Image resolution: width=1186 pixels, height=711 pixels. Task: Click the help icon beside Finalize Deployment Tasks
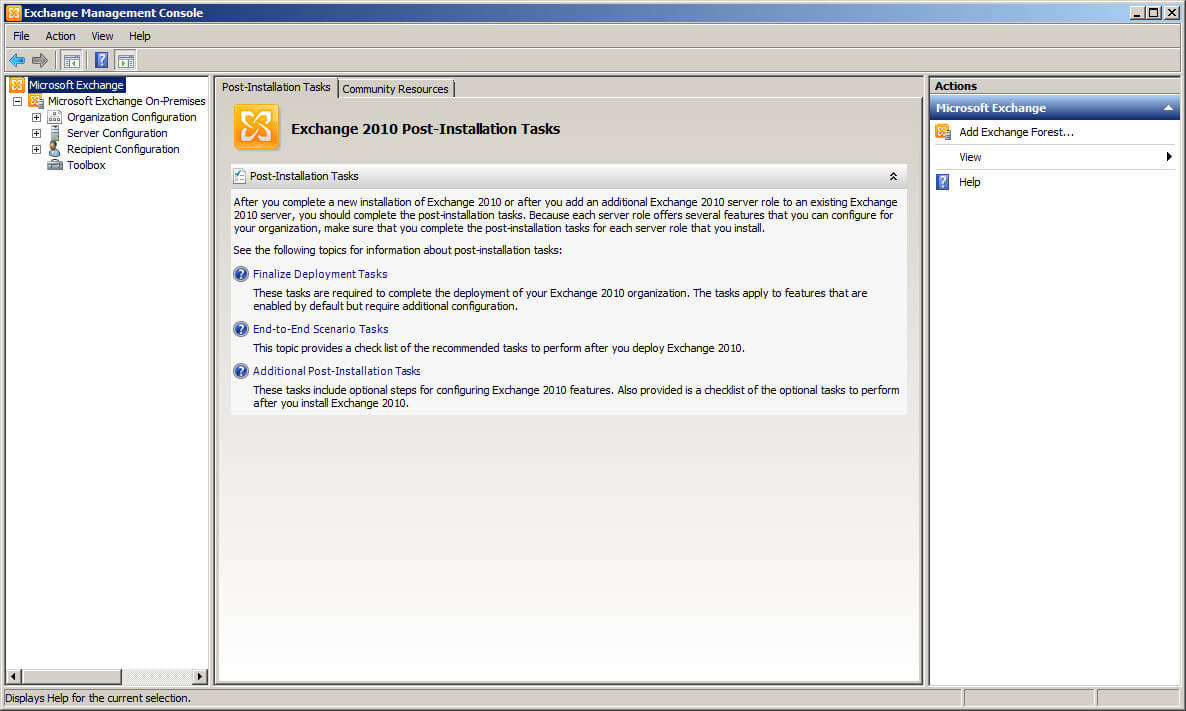(241, 274)
